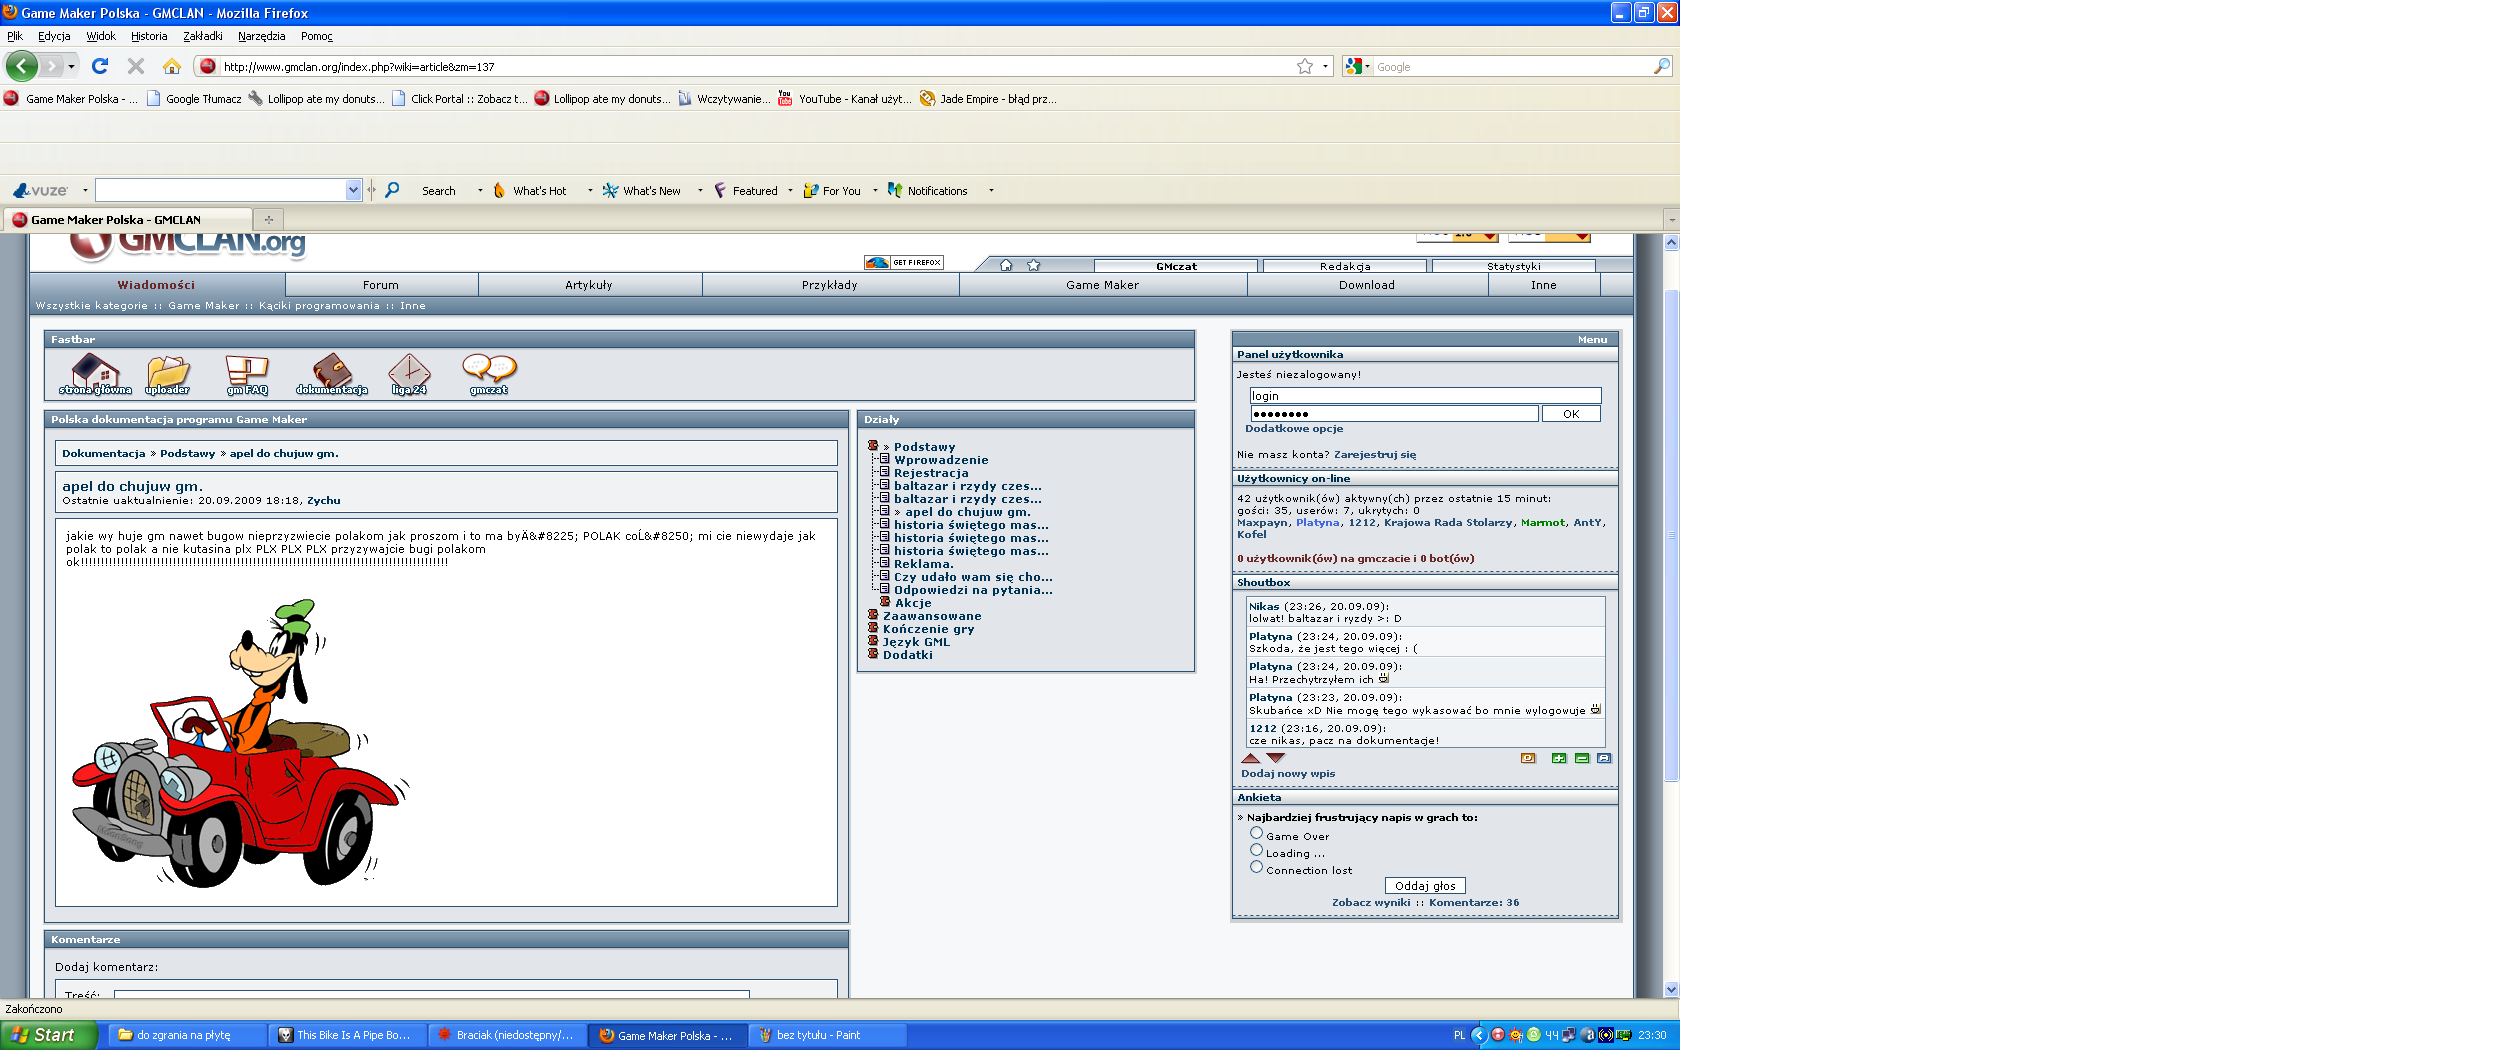
Task: Click the login username input field
Action: click(x=1424, y=396)
